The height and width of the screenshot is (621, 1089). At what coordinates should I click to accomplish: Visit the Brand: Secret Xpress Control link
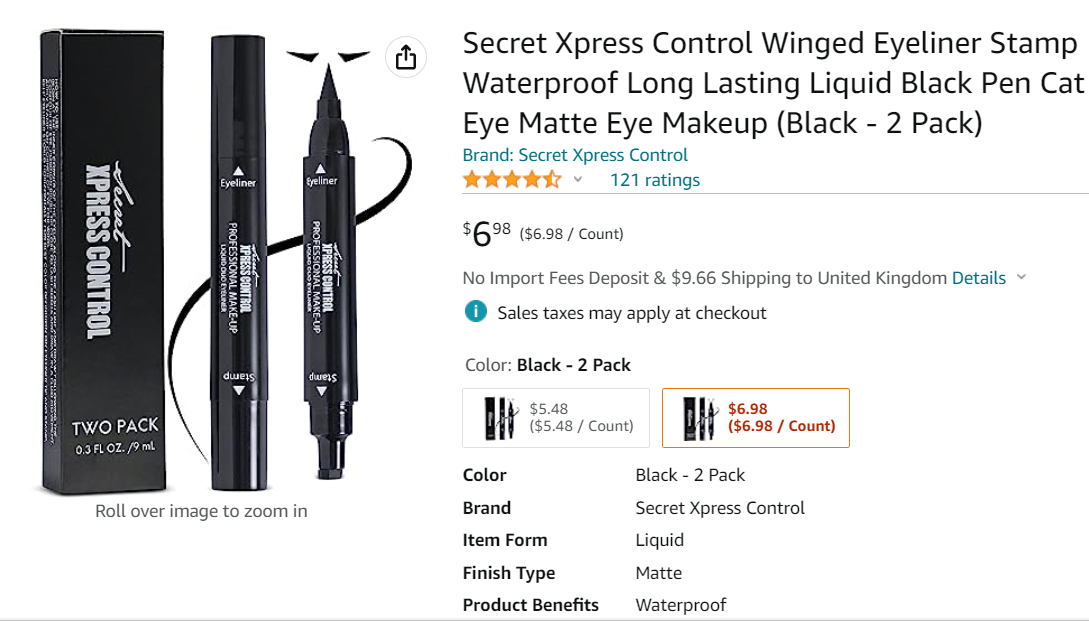coord(575,155)
